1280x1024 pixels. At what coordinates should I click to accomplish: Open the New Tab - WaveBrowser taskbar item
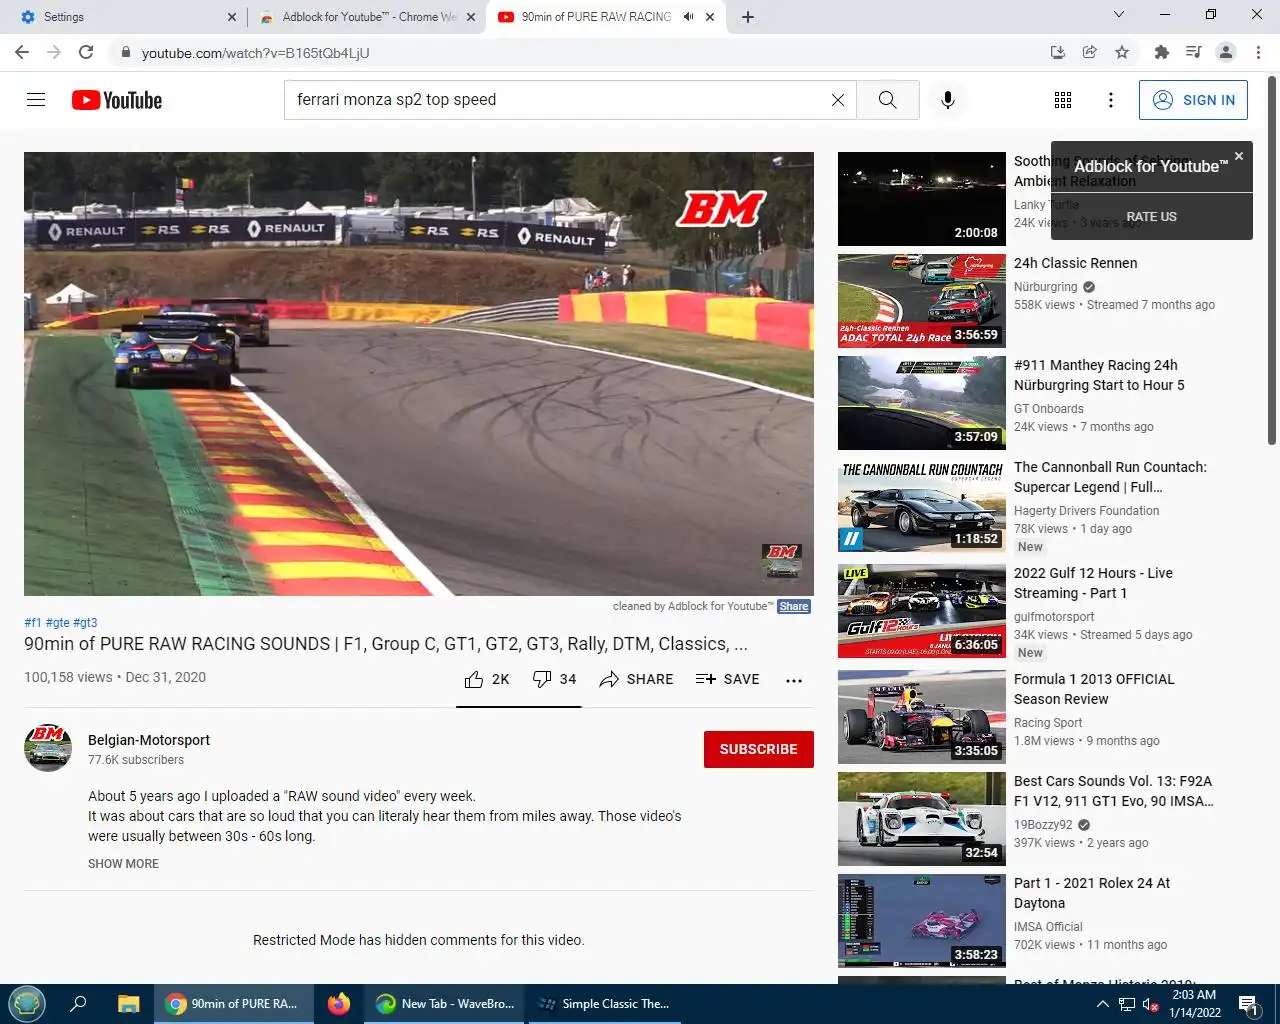(445, 1003)
